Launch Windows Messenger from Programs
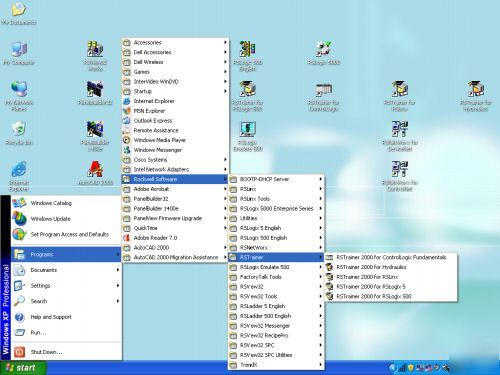This screenshot has width=500, height=375. click(175, 150)
